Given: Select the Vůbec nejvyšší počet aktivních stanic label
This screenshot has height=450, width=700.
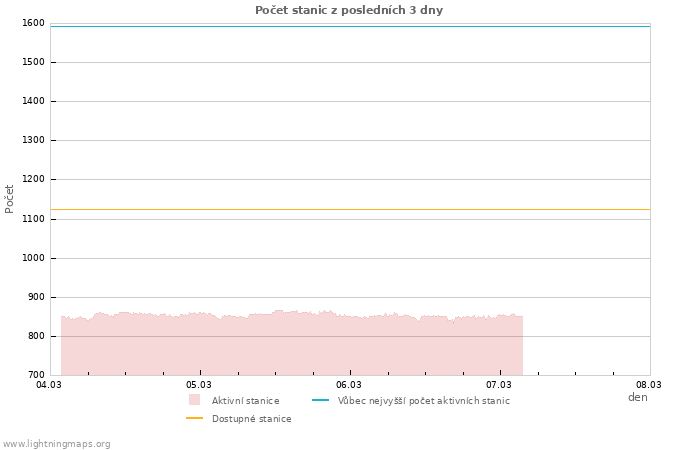Looking at the screenshot, I should tap(423, 401).
